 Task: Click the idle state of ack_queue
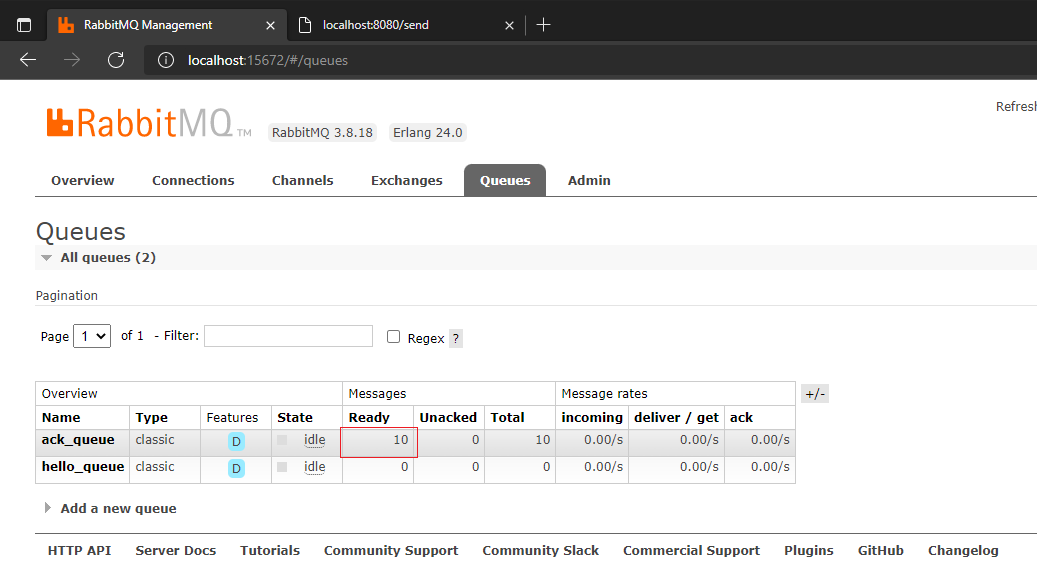pos(314,440)
